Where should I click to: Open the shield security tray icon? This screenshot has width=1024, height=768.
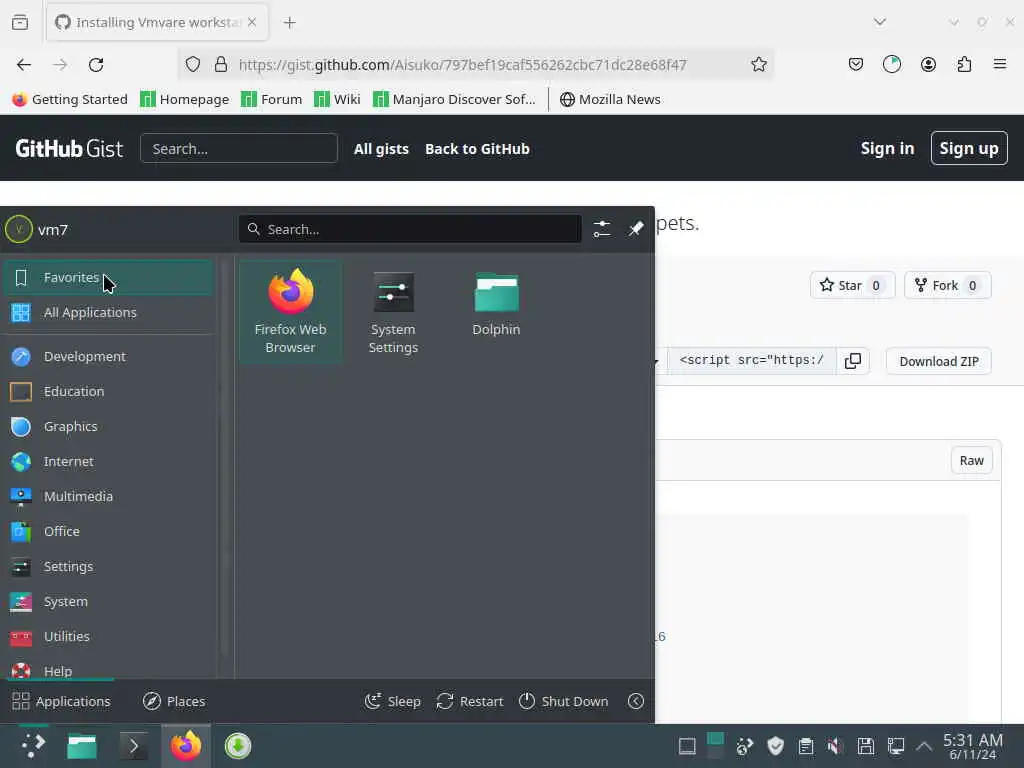coord(775,746)
